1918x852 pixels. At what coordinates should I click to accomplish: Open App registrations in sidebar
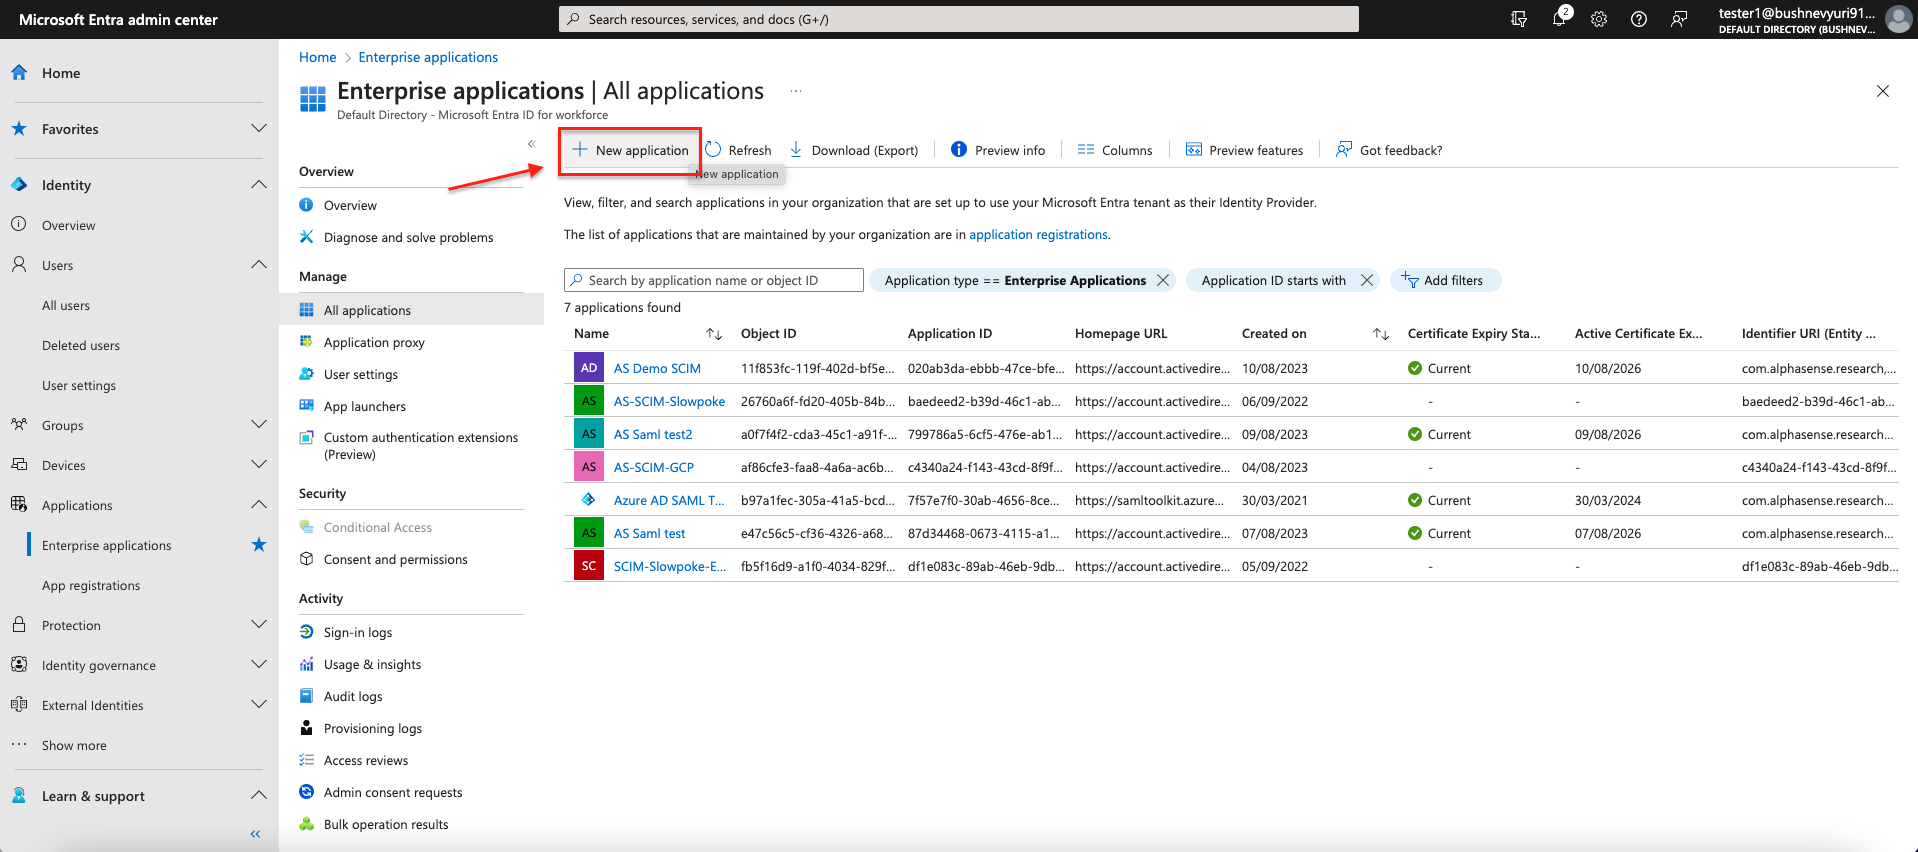pyautogui.click(x=91, y=585)
